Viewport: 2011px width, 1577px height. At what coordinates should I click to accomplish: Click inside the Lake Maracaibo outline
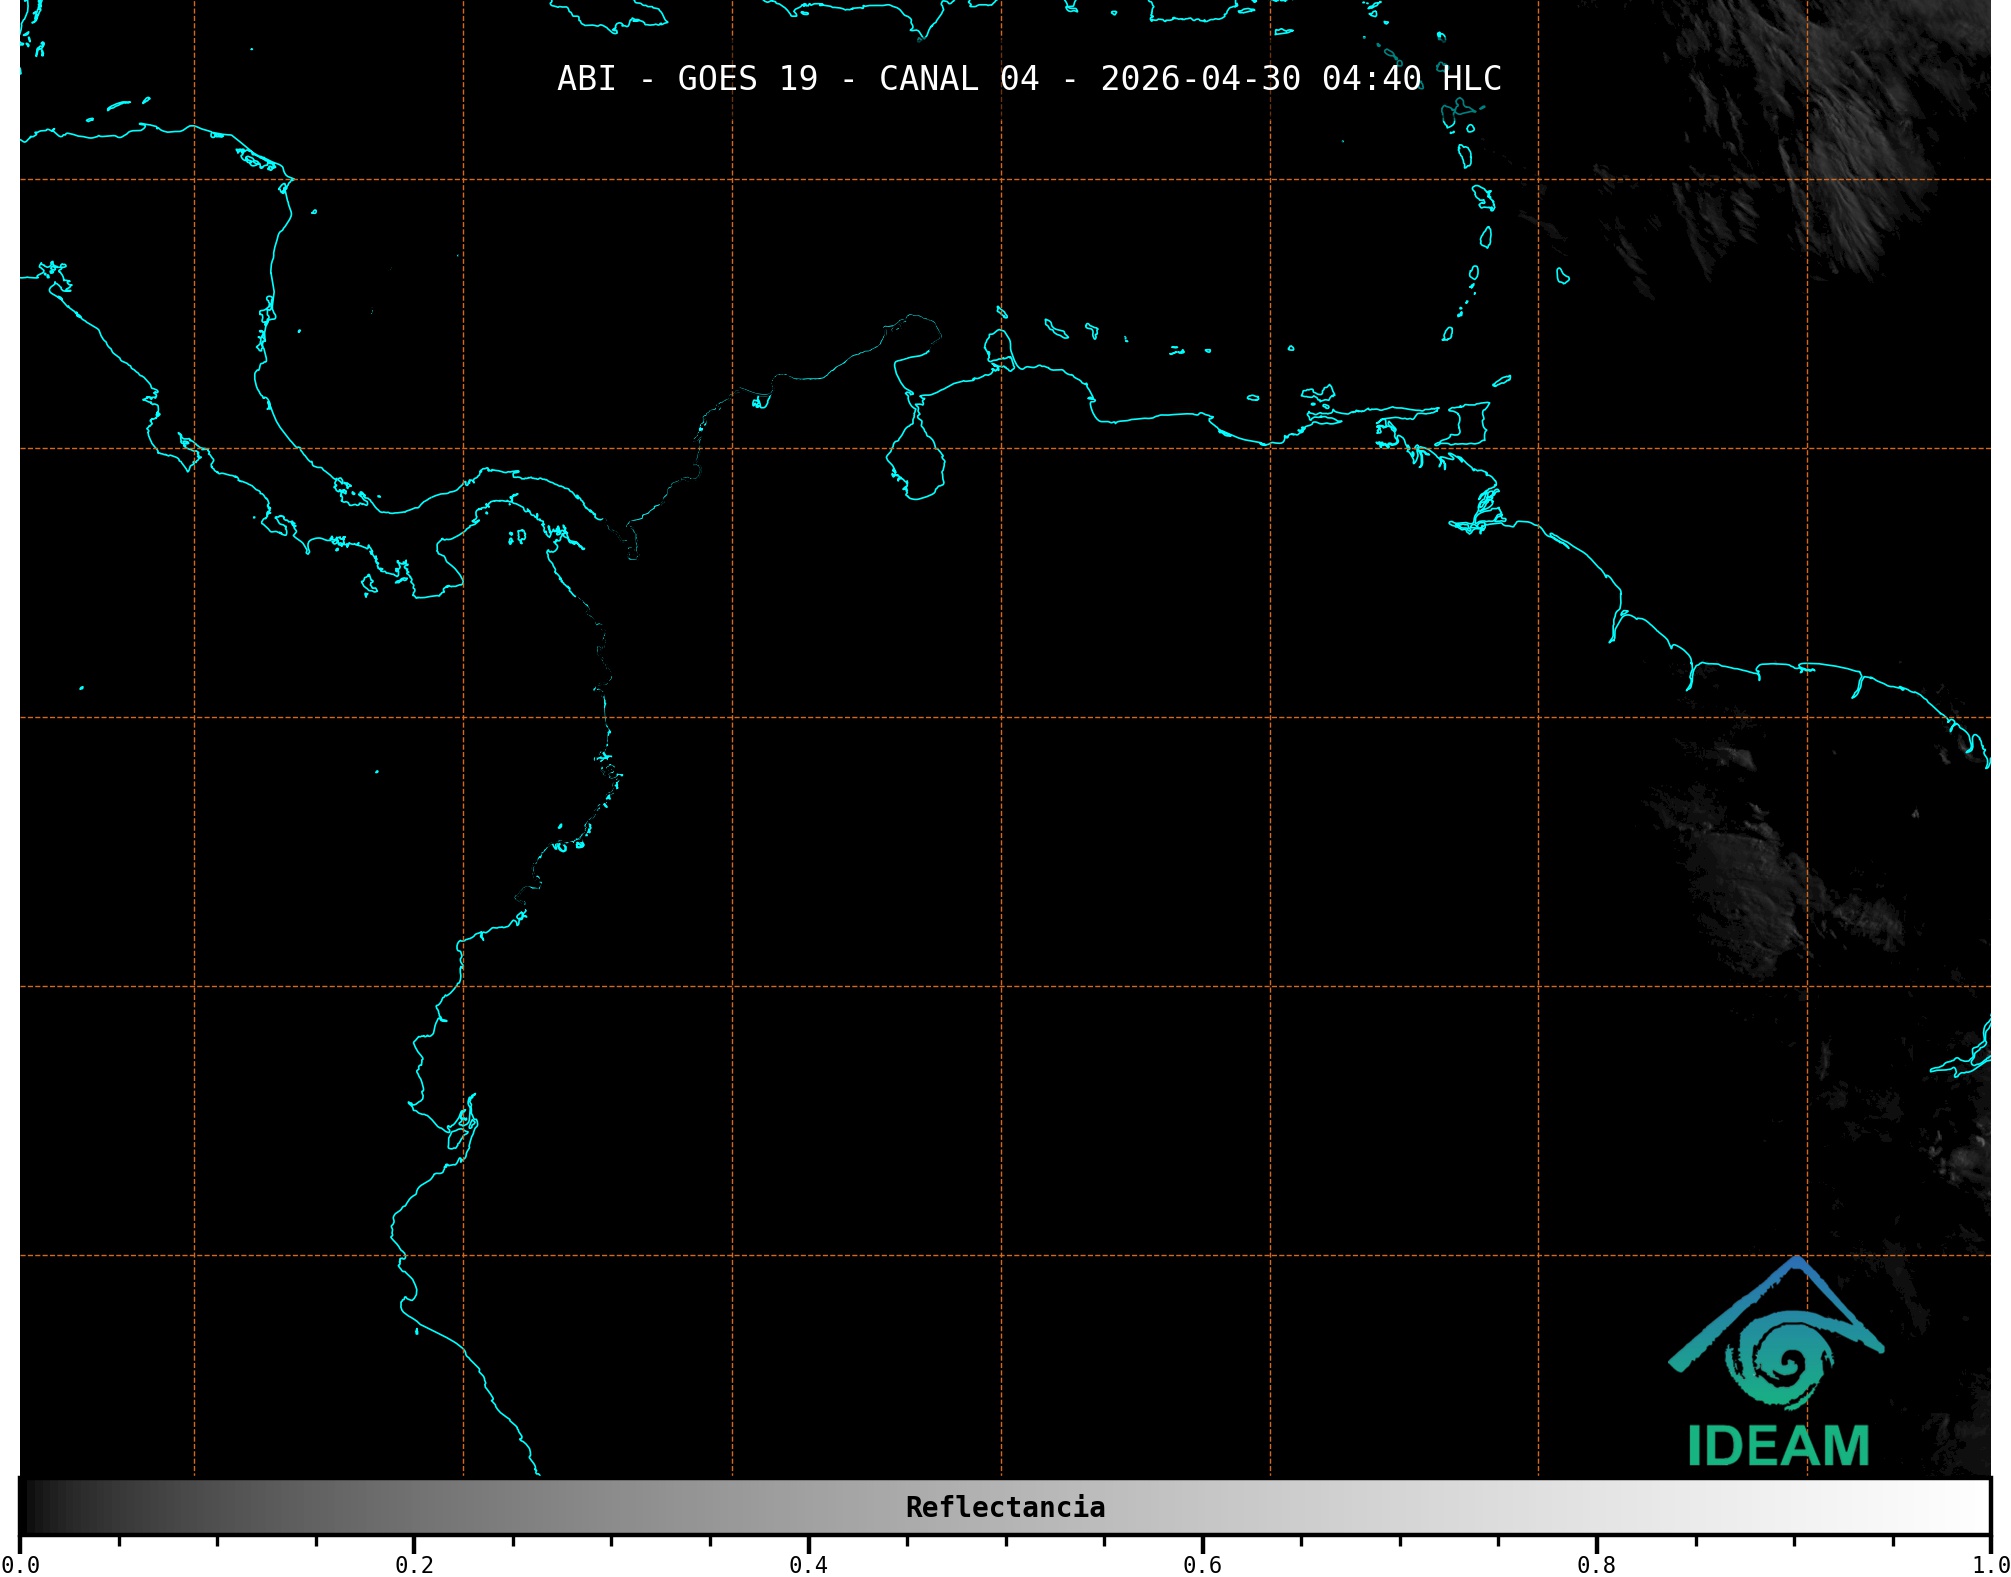[917, 465]
